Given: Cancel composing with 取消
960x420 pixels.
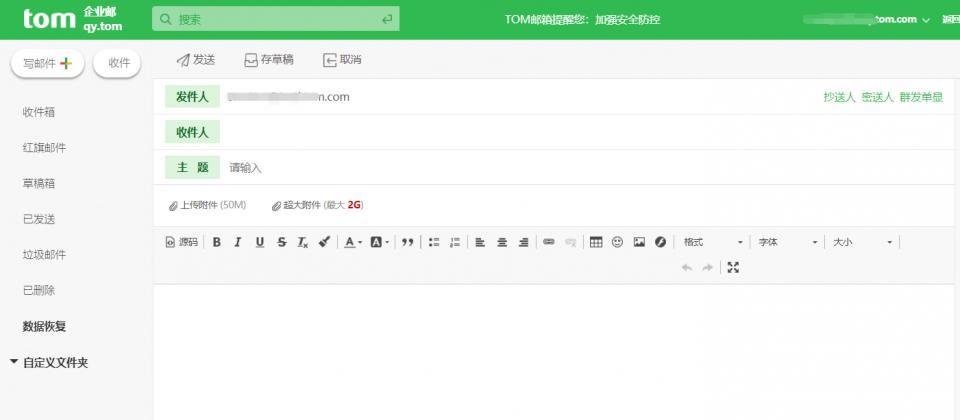Looking at the screenshot, I should tap(342, 59).
